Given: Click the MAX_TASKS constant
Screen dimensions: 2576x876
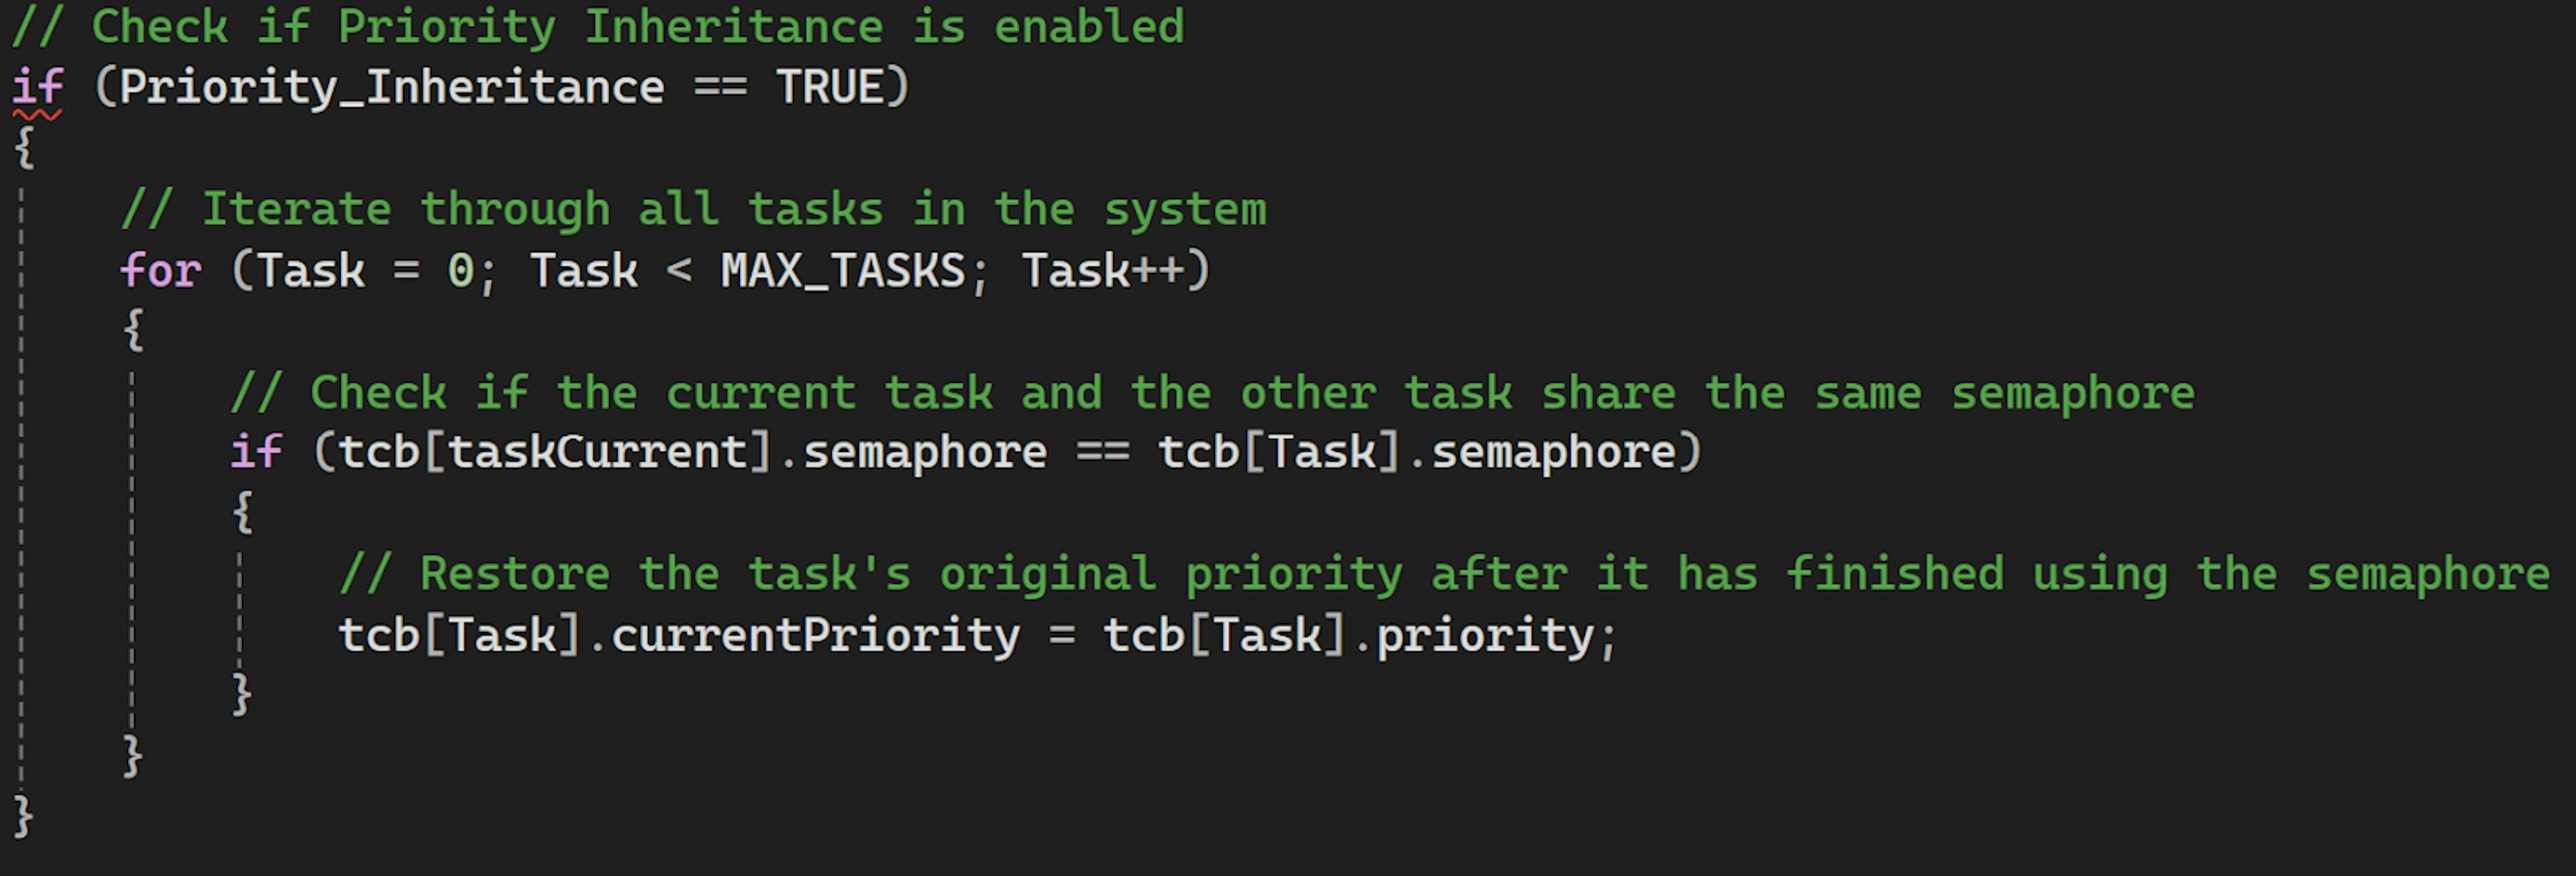Looking at the screenshot, I should click(x=843, y=271).
